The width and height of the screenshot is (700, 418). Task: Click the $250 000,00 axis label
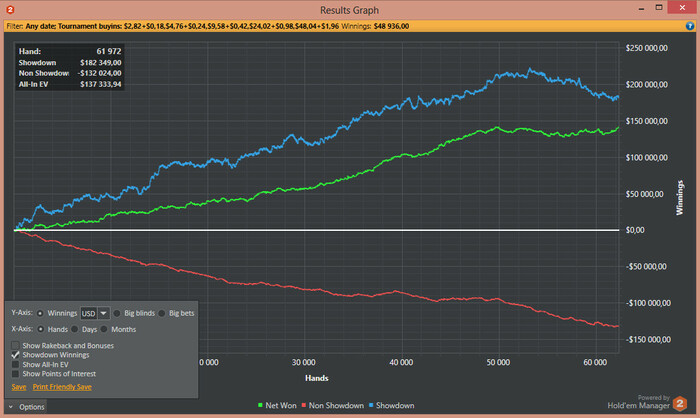pos(647,48)
